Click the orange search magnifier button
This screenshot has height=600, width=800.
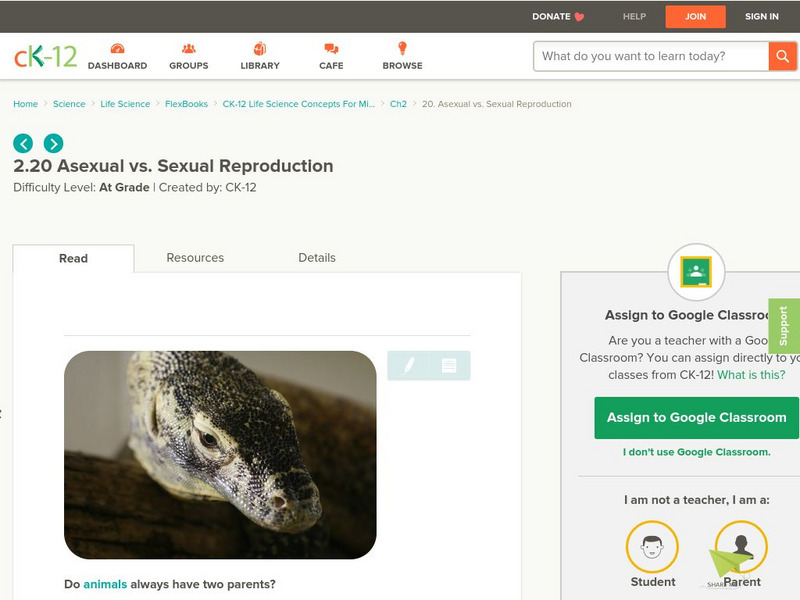click(782, 56)
